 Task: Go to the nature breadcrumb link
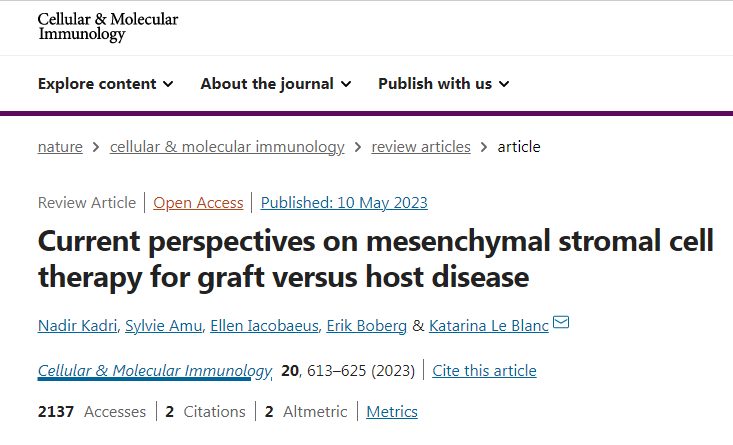(60, 147)
